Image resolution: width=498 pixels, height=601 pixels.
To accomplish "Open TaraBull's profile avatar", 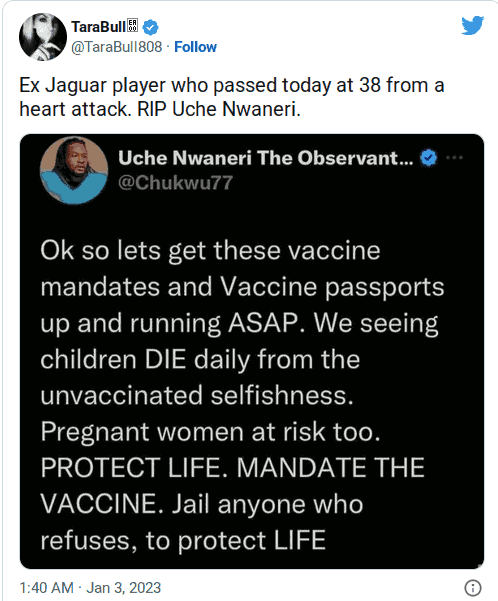I will (43, 37).
